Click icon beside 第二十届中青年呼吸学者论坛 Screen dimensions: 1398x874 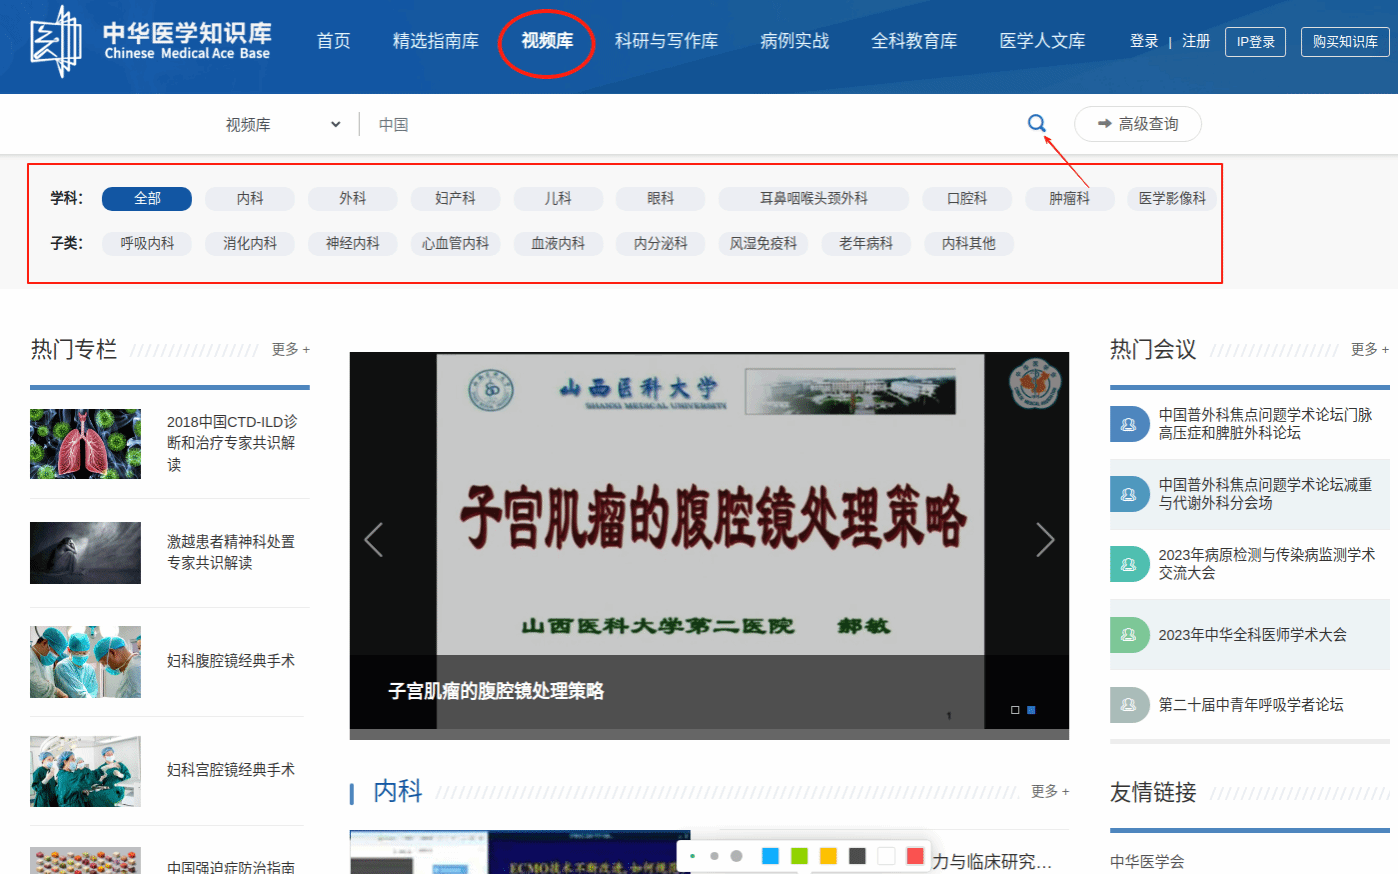click(1129, 705)
